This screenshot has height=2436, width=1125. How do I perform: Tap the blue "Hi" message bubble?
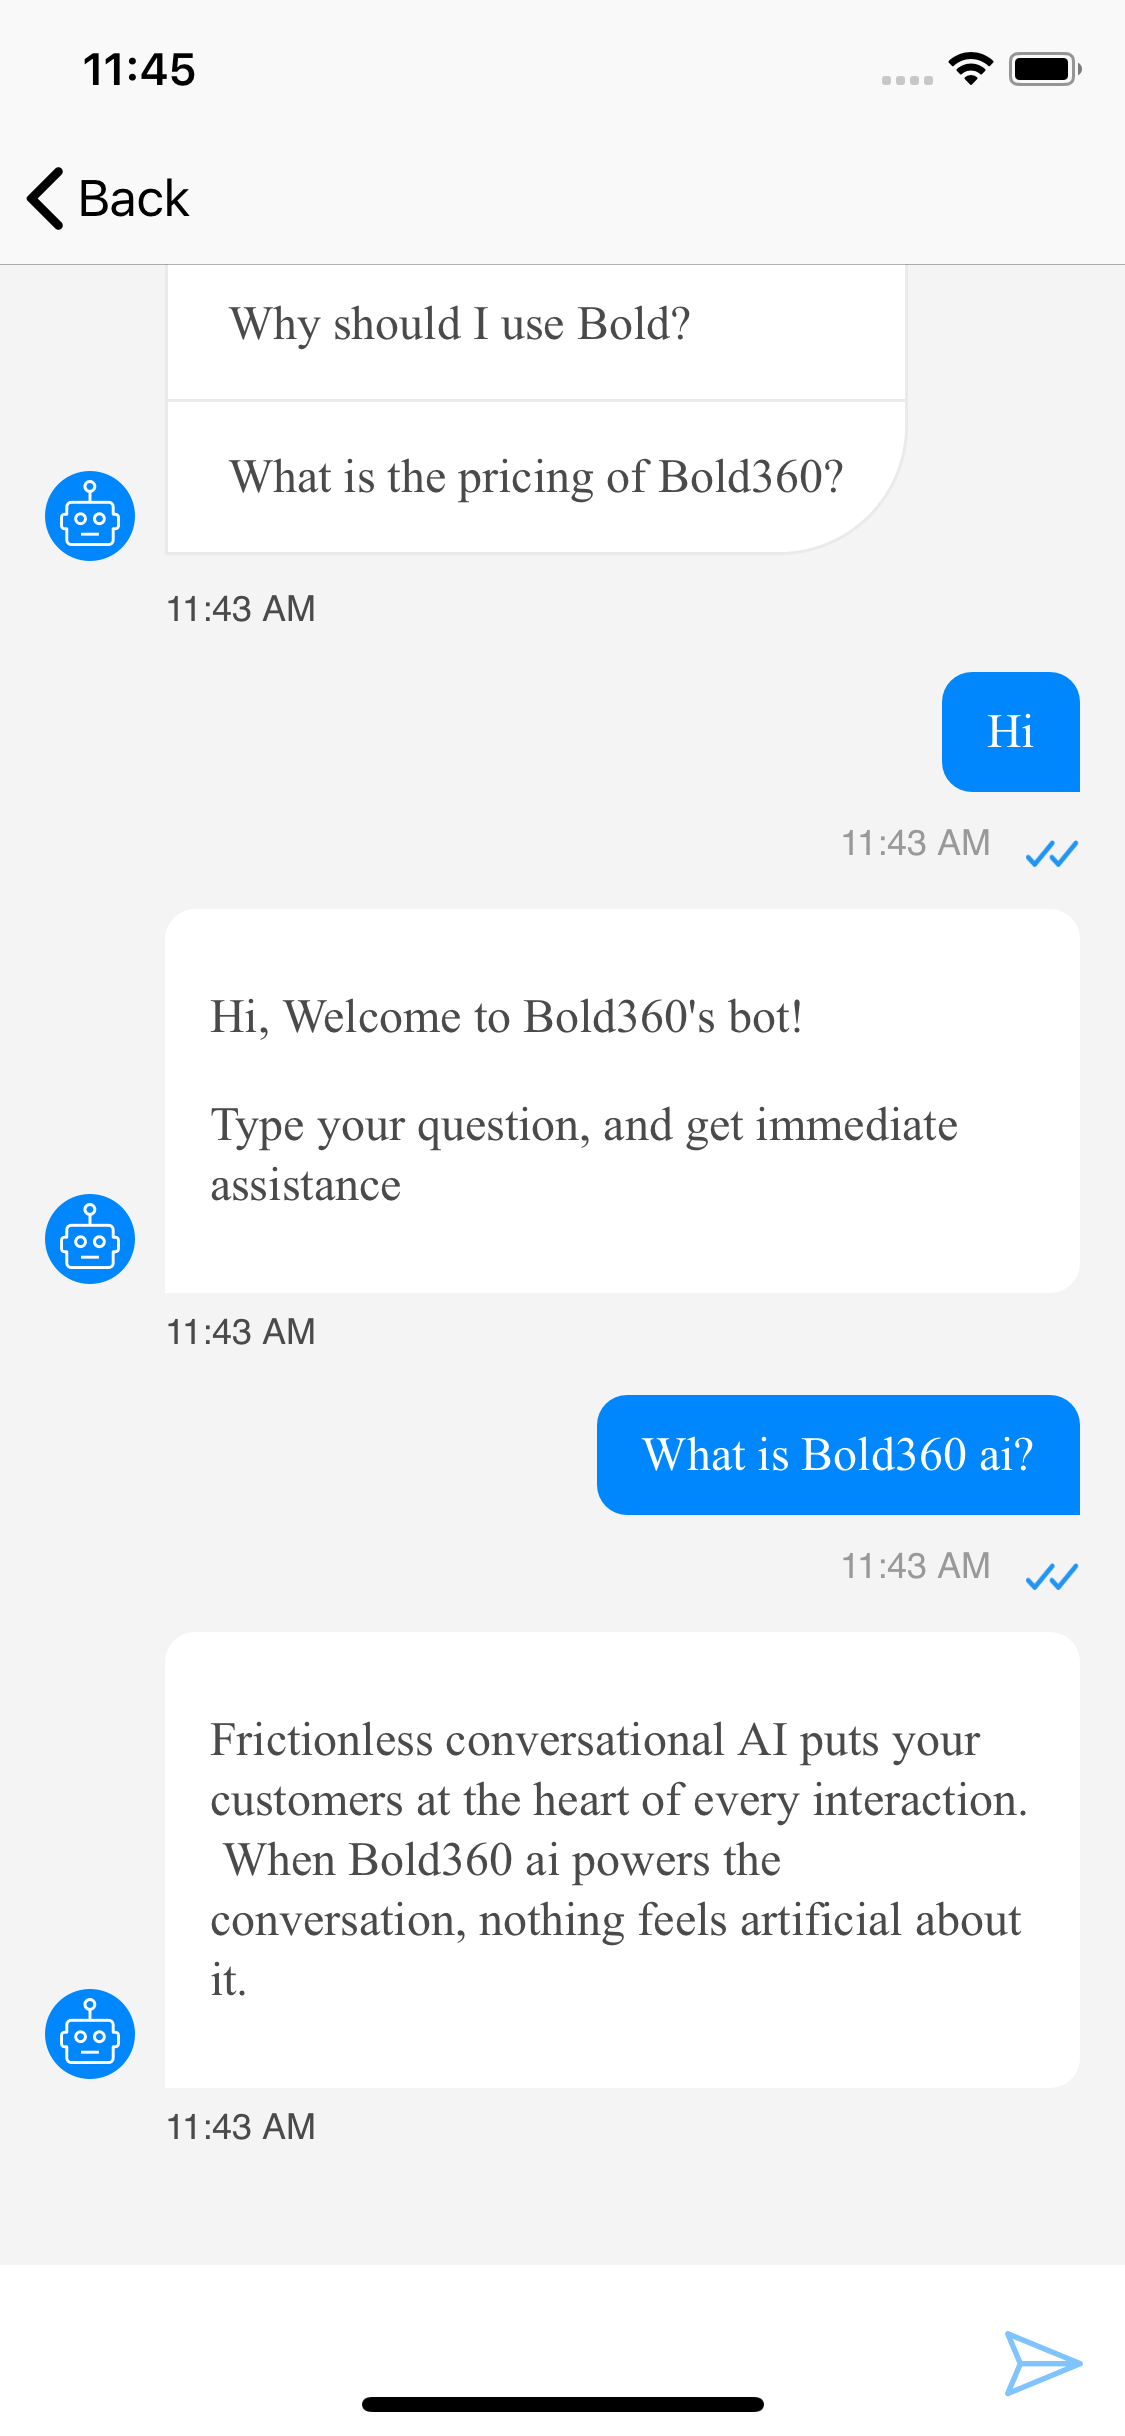(1010, 732)
